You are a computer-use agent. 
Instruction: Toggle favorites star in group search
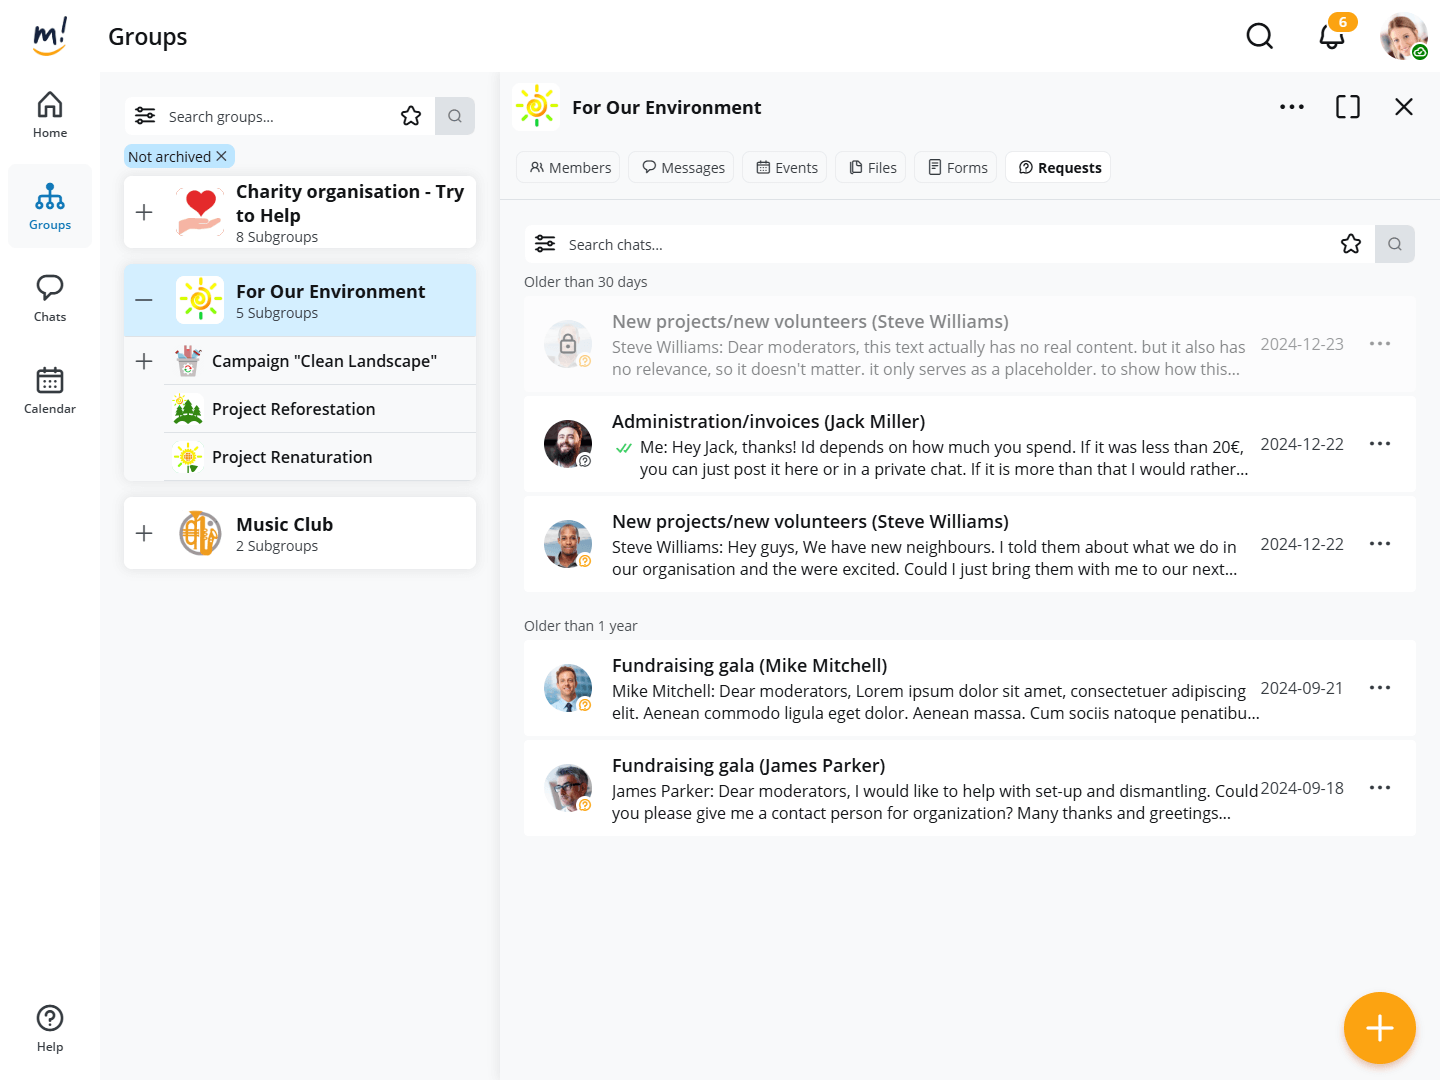411,116
